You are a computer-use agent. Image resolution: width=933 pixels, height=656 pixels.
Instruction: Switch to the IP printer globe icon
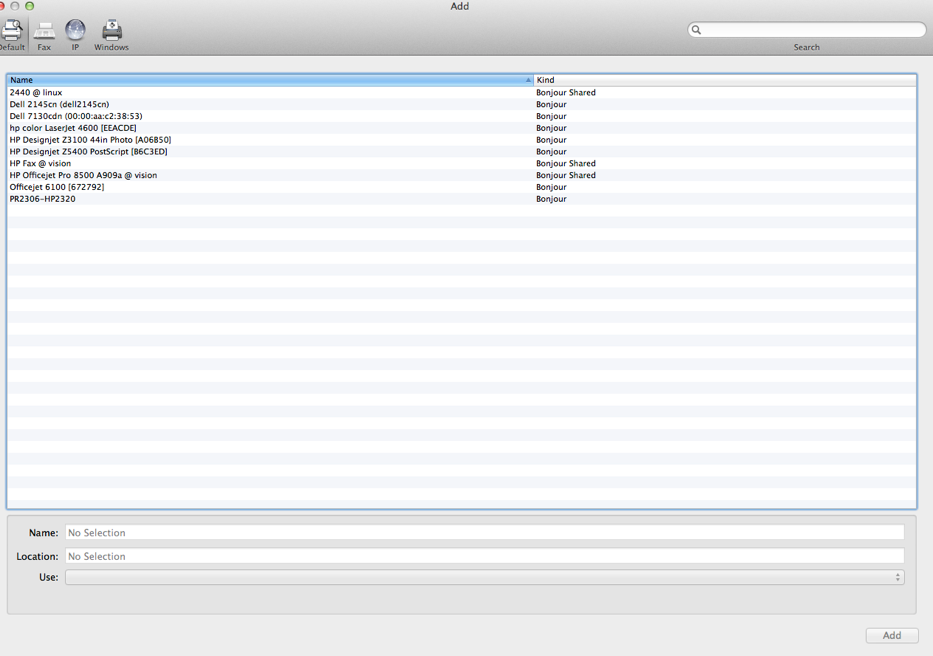coord(76,35)
